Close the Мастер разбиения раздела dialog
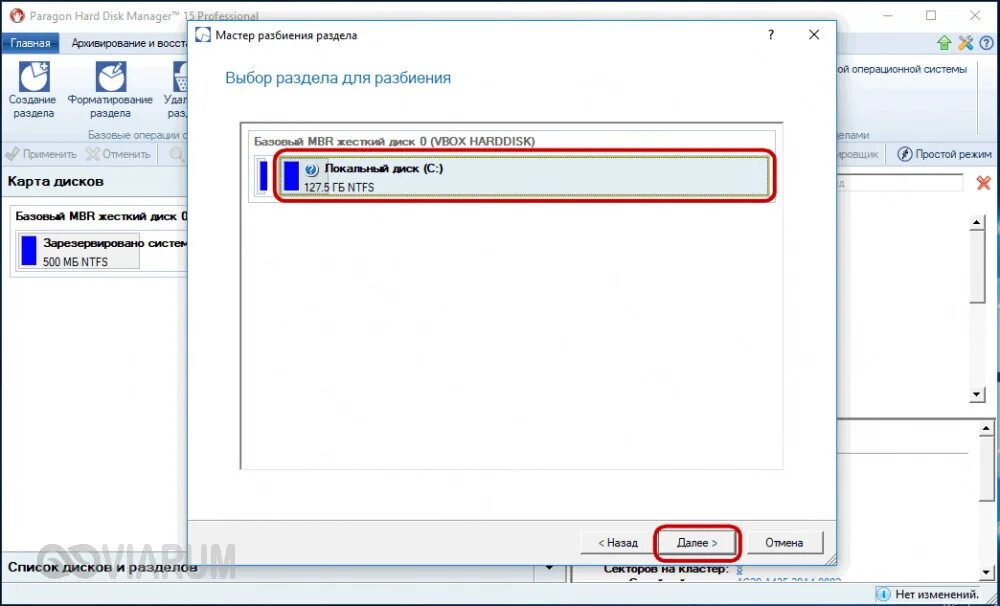Screen dimensions: 1000x606 click(814, 35)
